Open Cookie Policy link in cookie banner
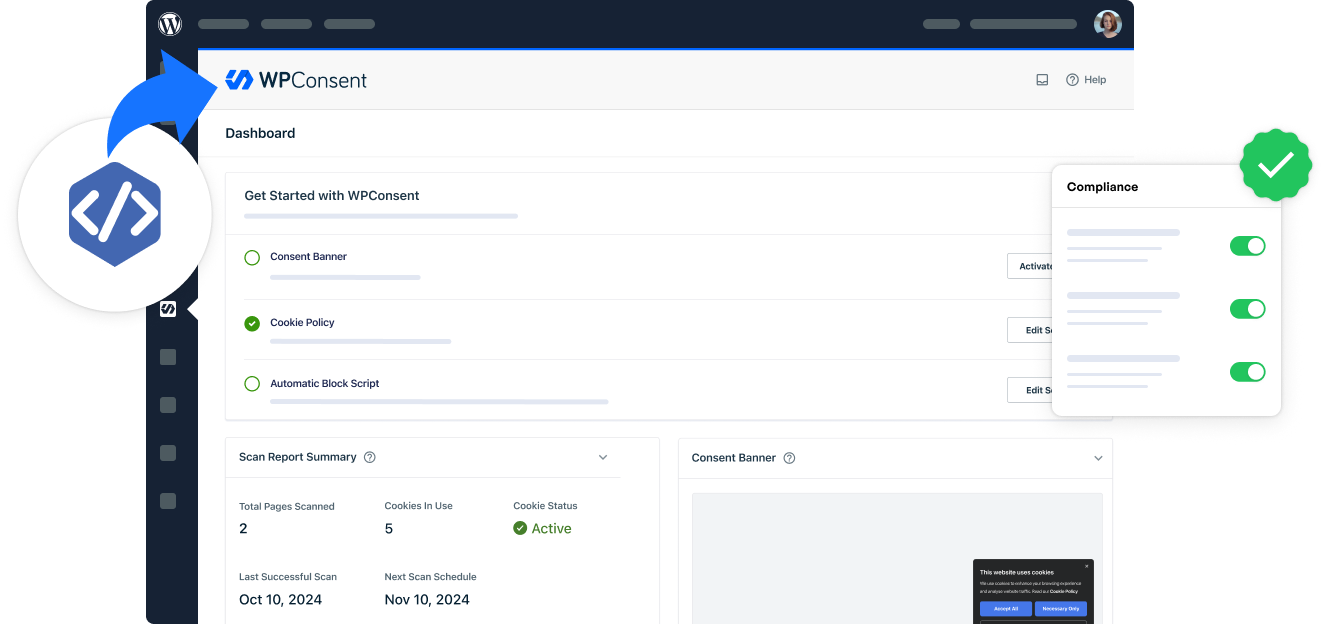 point(1064,591)
